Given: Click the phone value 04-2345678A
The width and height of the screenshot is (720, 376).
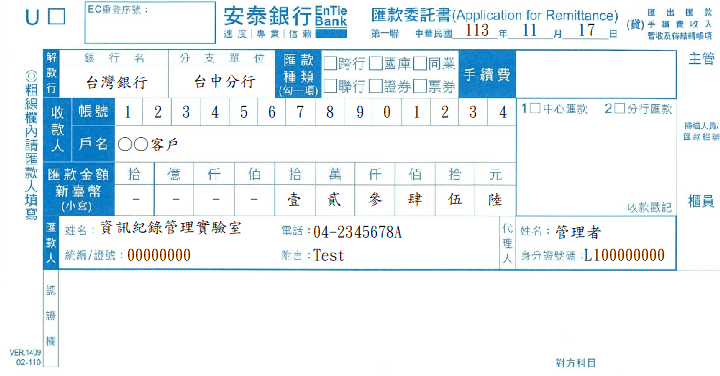Looking at the screenshot, I should pos(357,232).
